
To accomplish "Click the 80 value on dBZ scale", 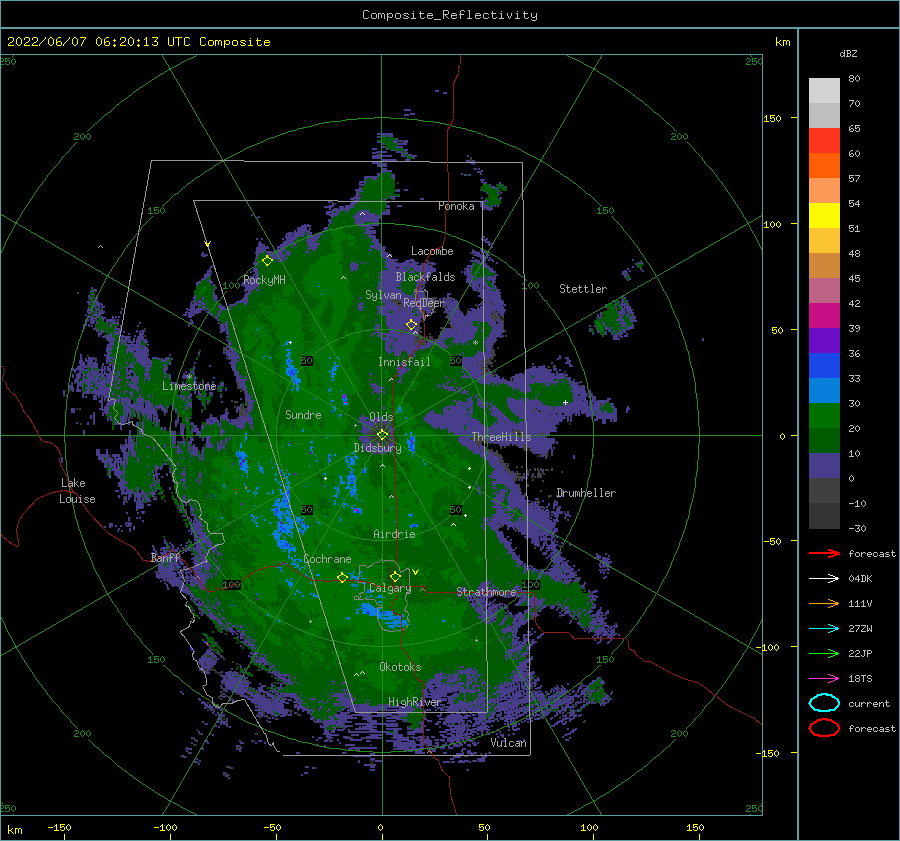I will (x=854, y=78).
